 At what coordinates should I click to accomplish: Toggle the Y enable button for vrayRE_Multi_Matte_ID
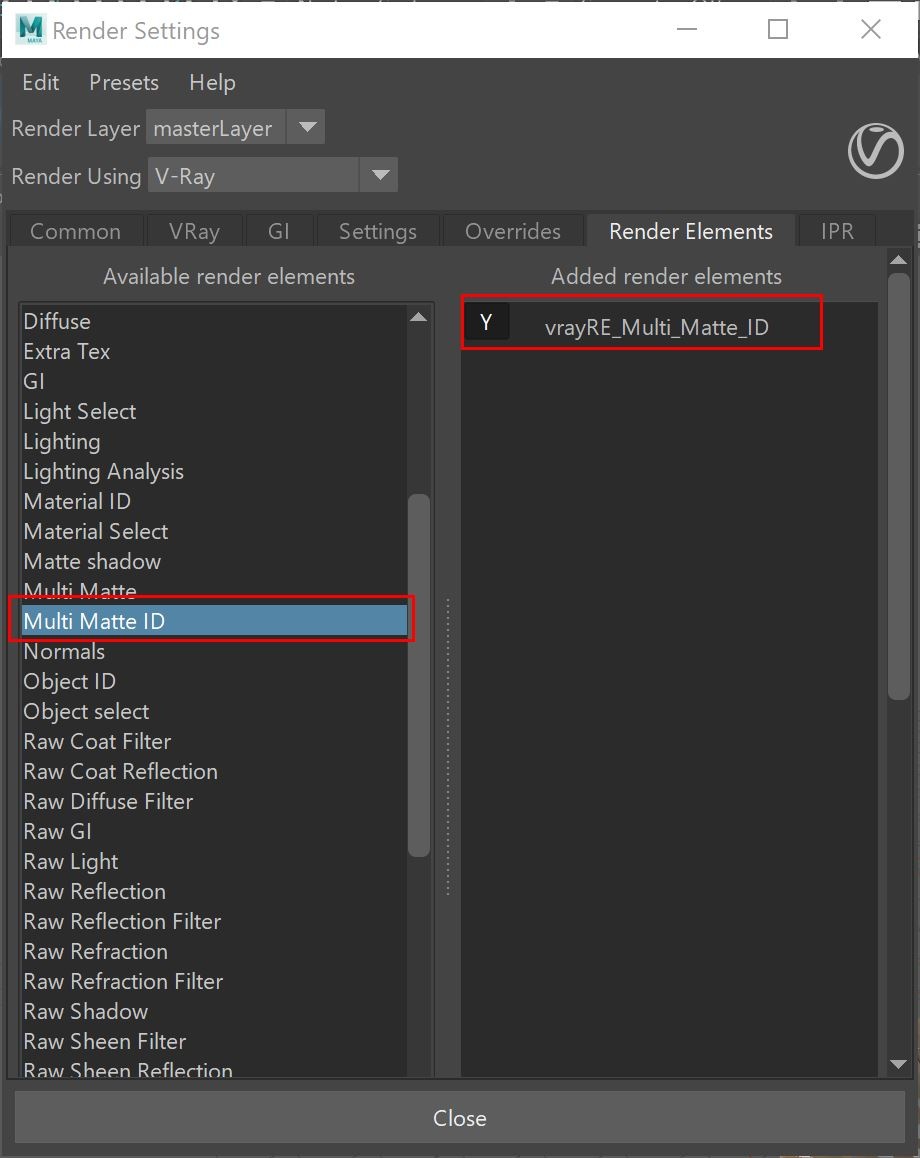(x=486, y=323)
